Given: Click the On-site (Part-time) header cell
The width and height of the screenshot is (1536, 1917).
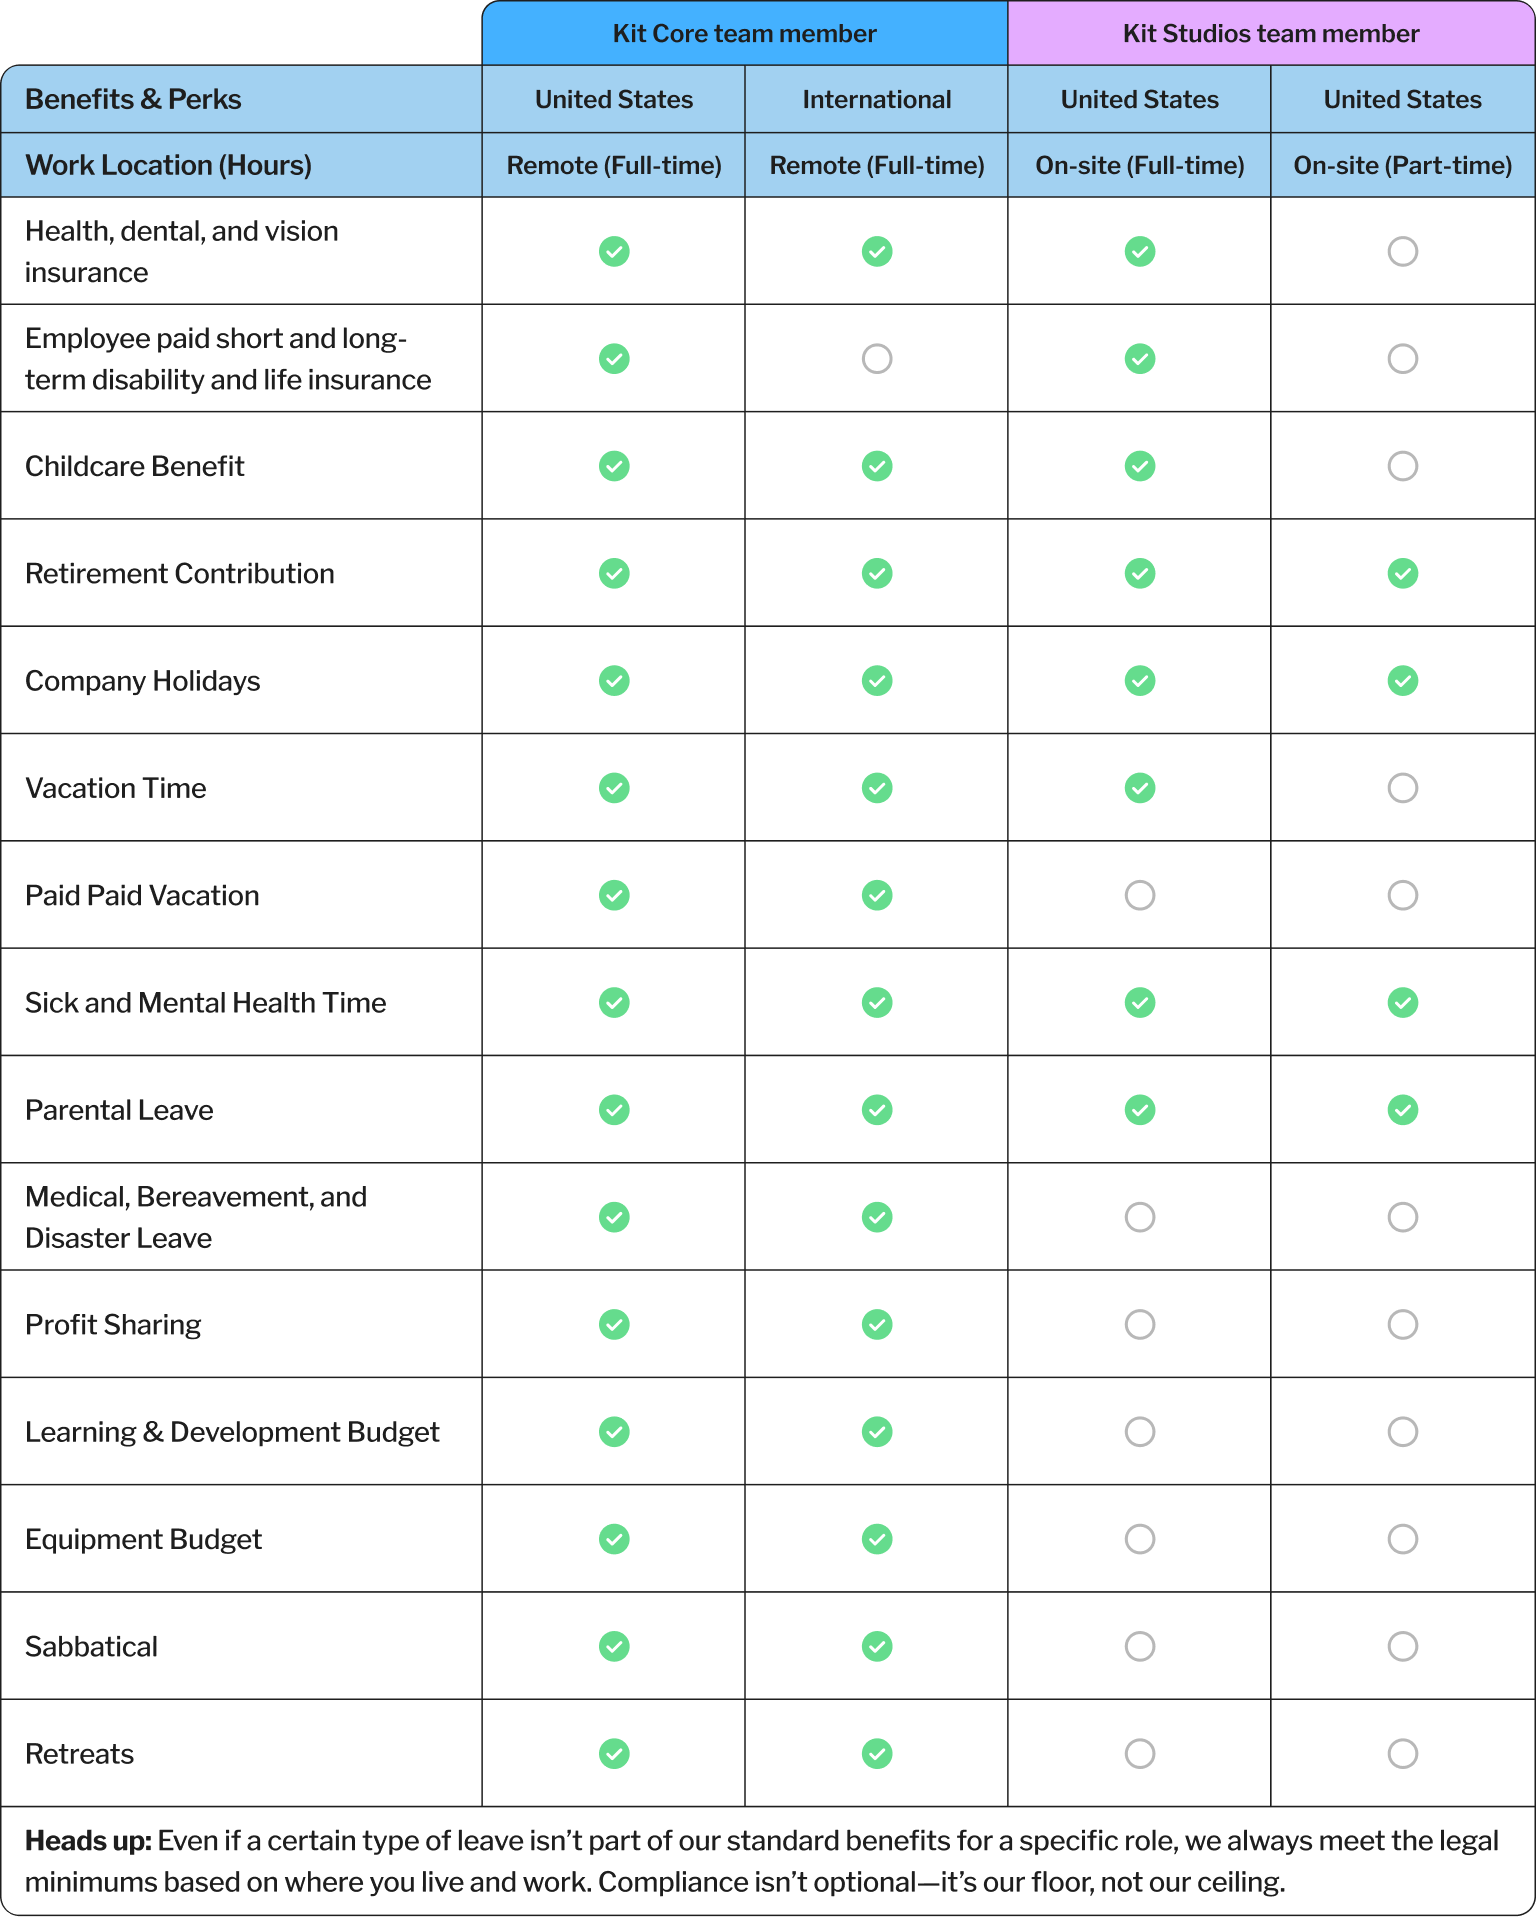Looking at the screenshot, I should [x=1403, y=165].
